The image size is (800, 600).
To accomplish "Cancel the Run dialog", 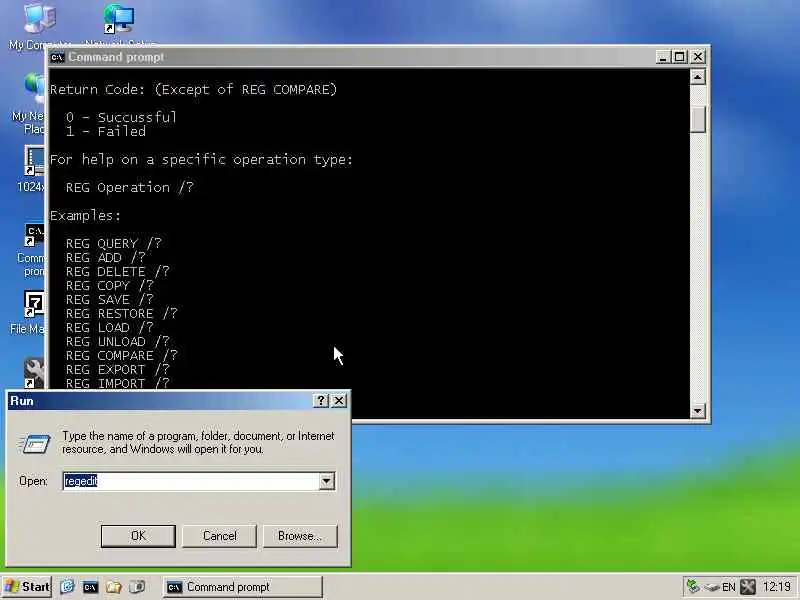I will click(219, 536).
